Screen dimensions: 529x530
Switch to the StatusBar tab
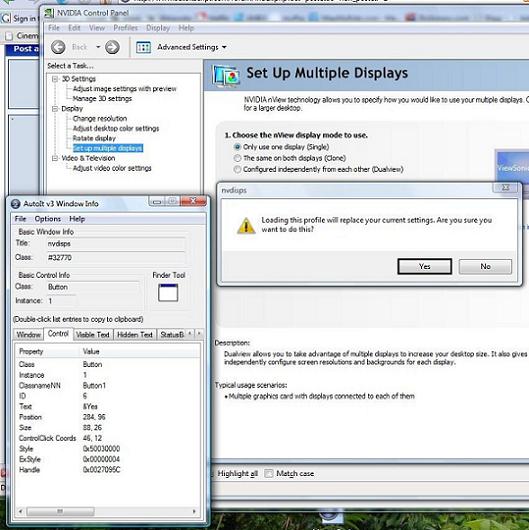(172, 335)
